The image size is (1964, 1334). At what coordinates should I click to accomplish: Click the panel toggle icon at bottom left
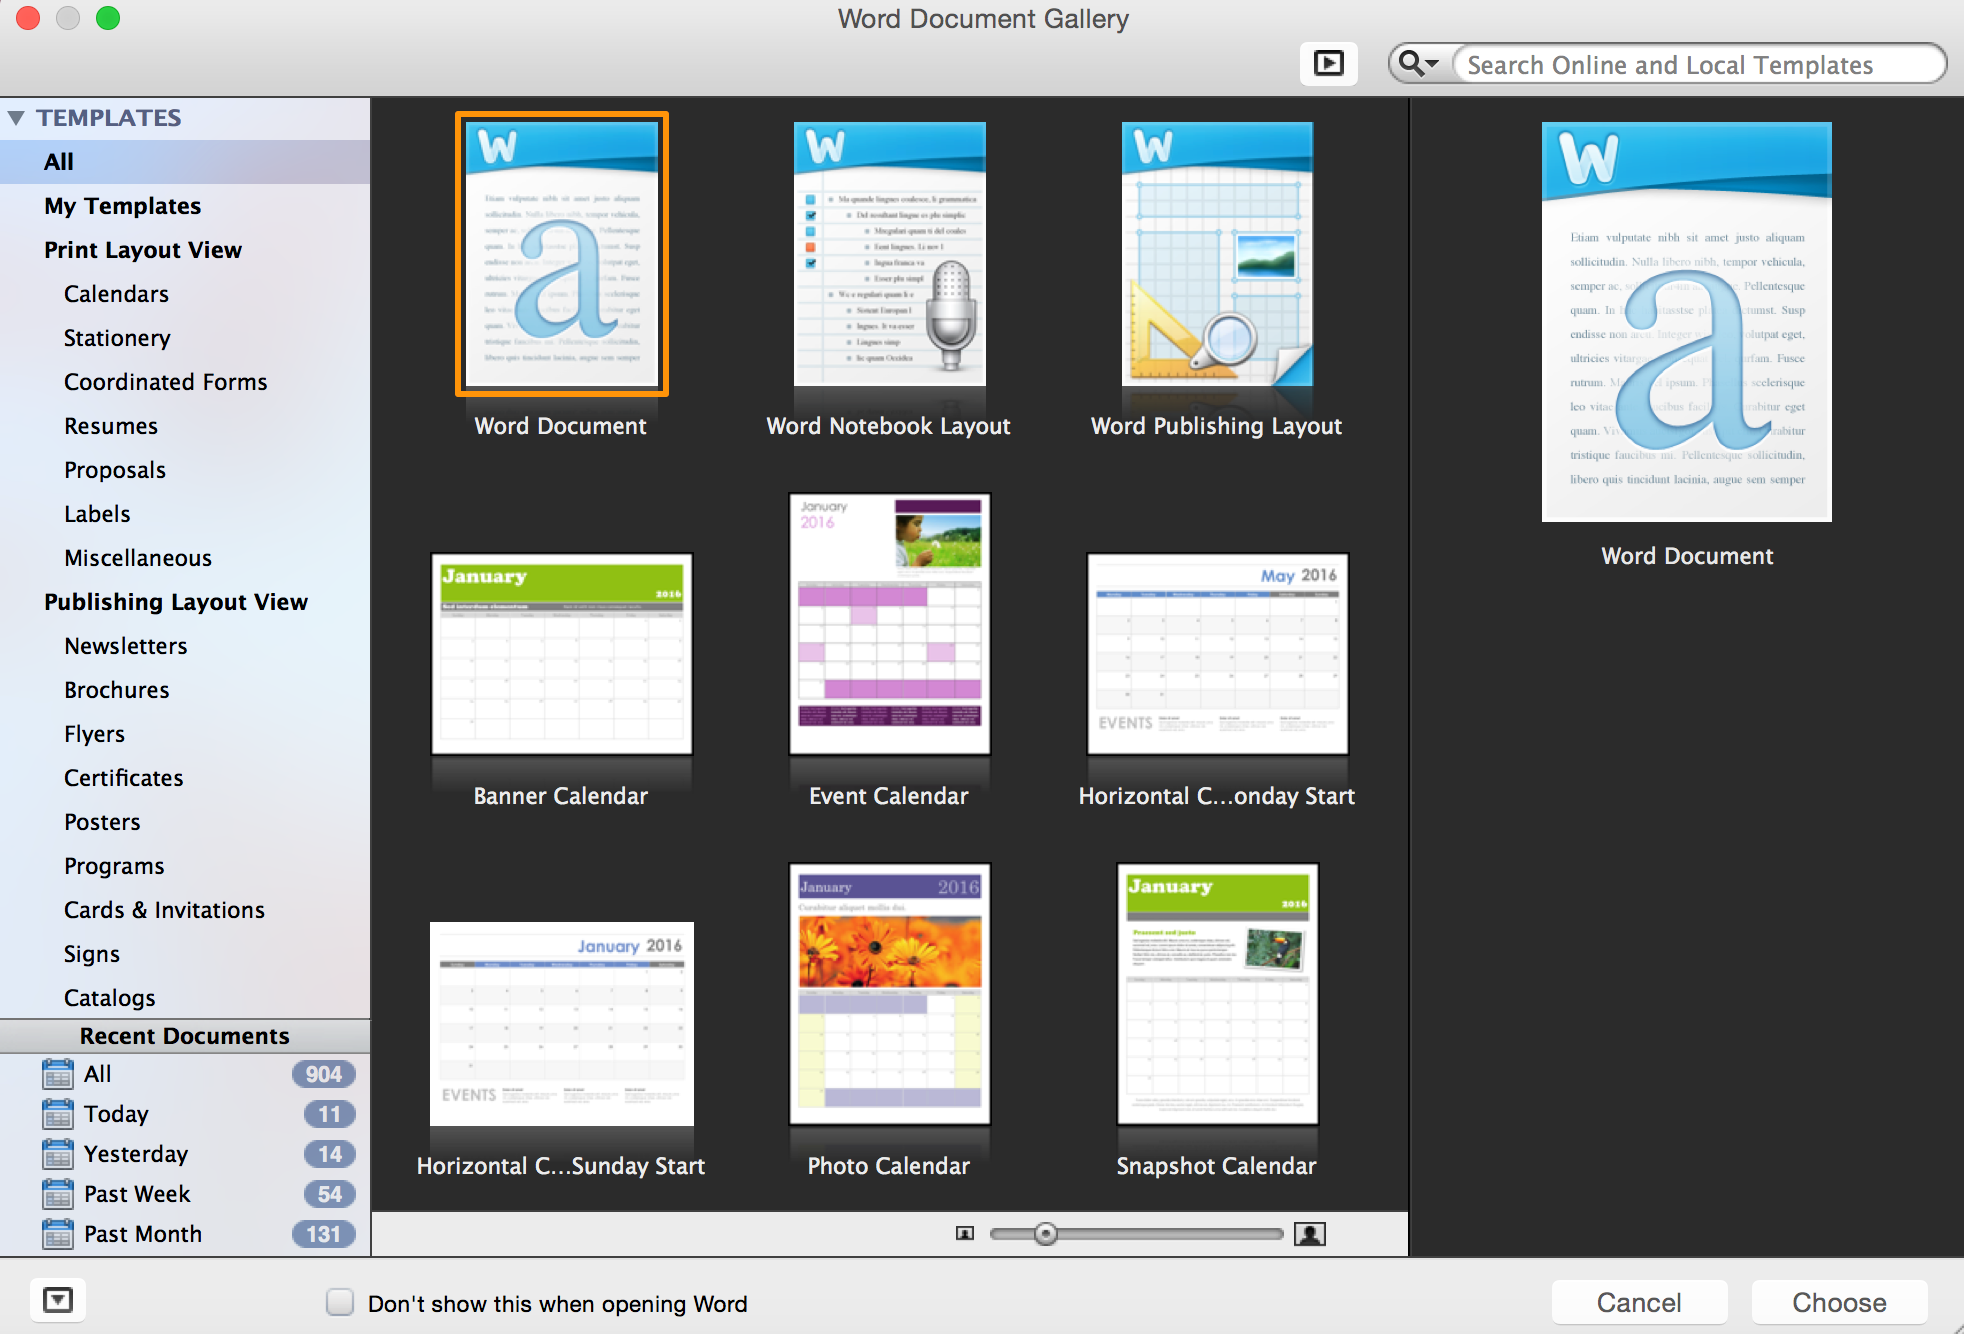57,1300
